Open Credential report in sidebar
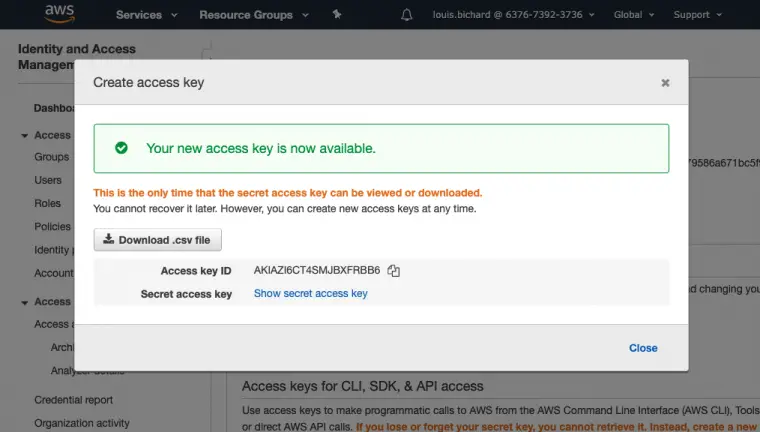The width and height of the screenshot is (760, 432). [73, 400]
